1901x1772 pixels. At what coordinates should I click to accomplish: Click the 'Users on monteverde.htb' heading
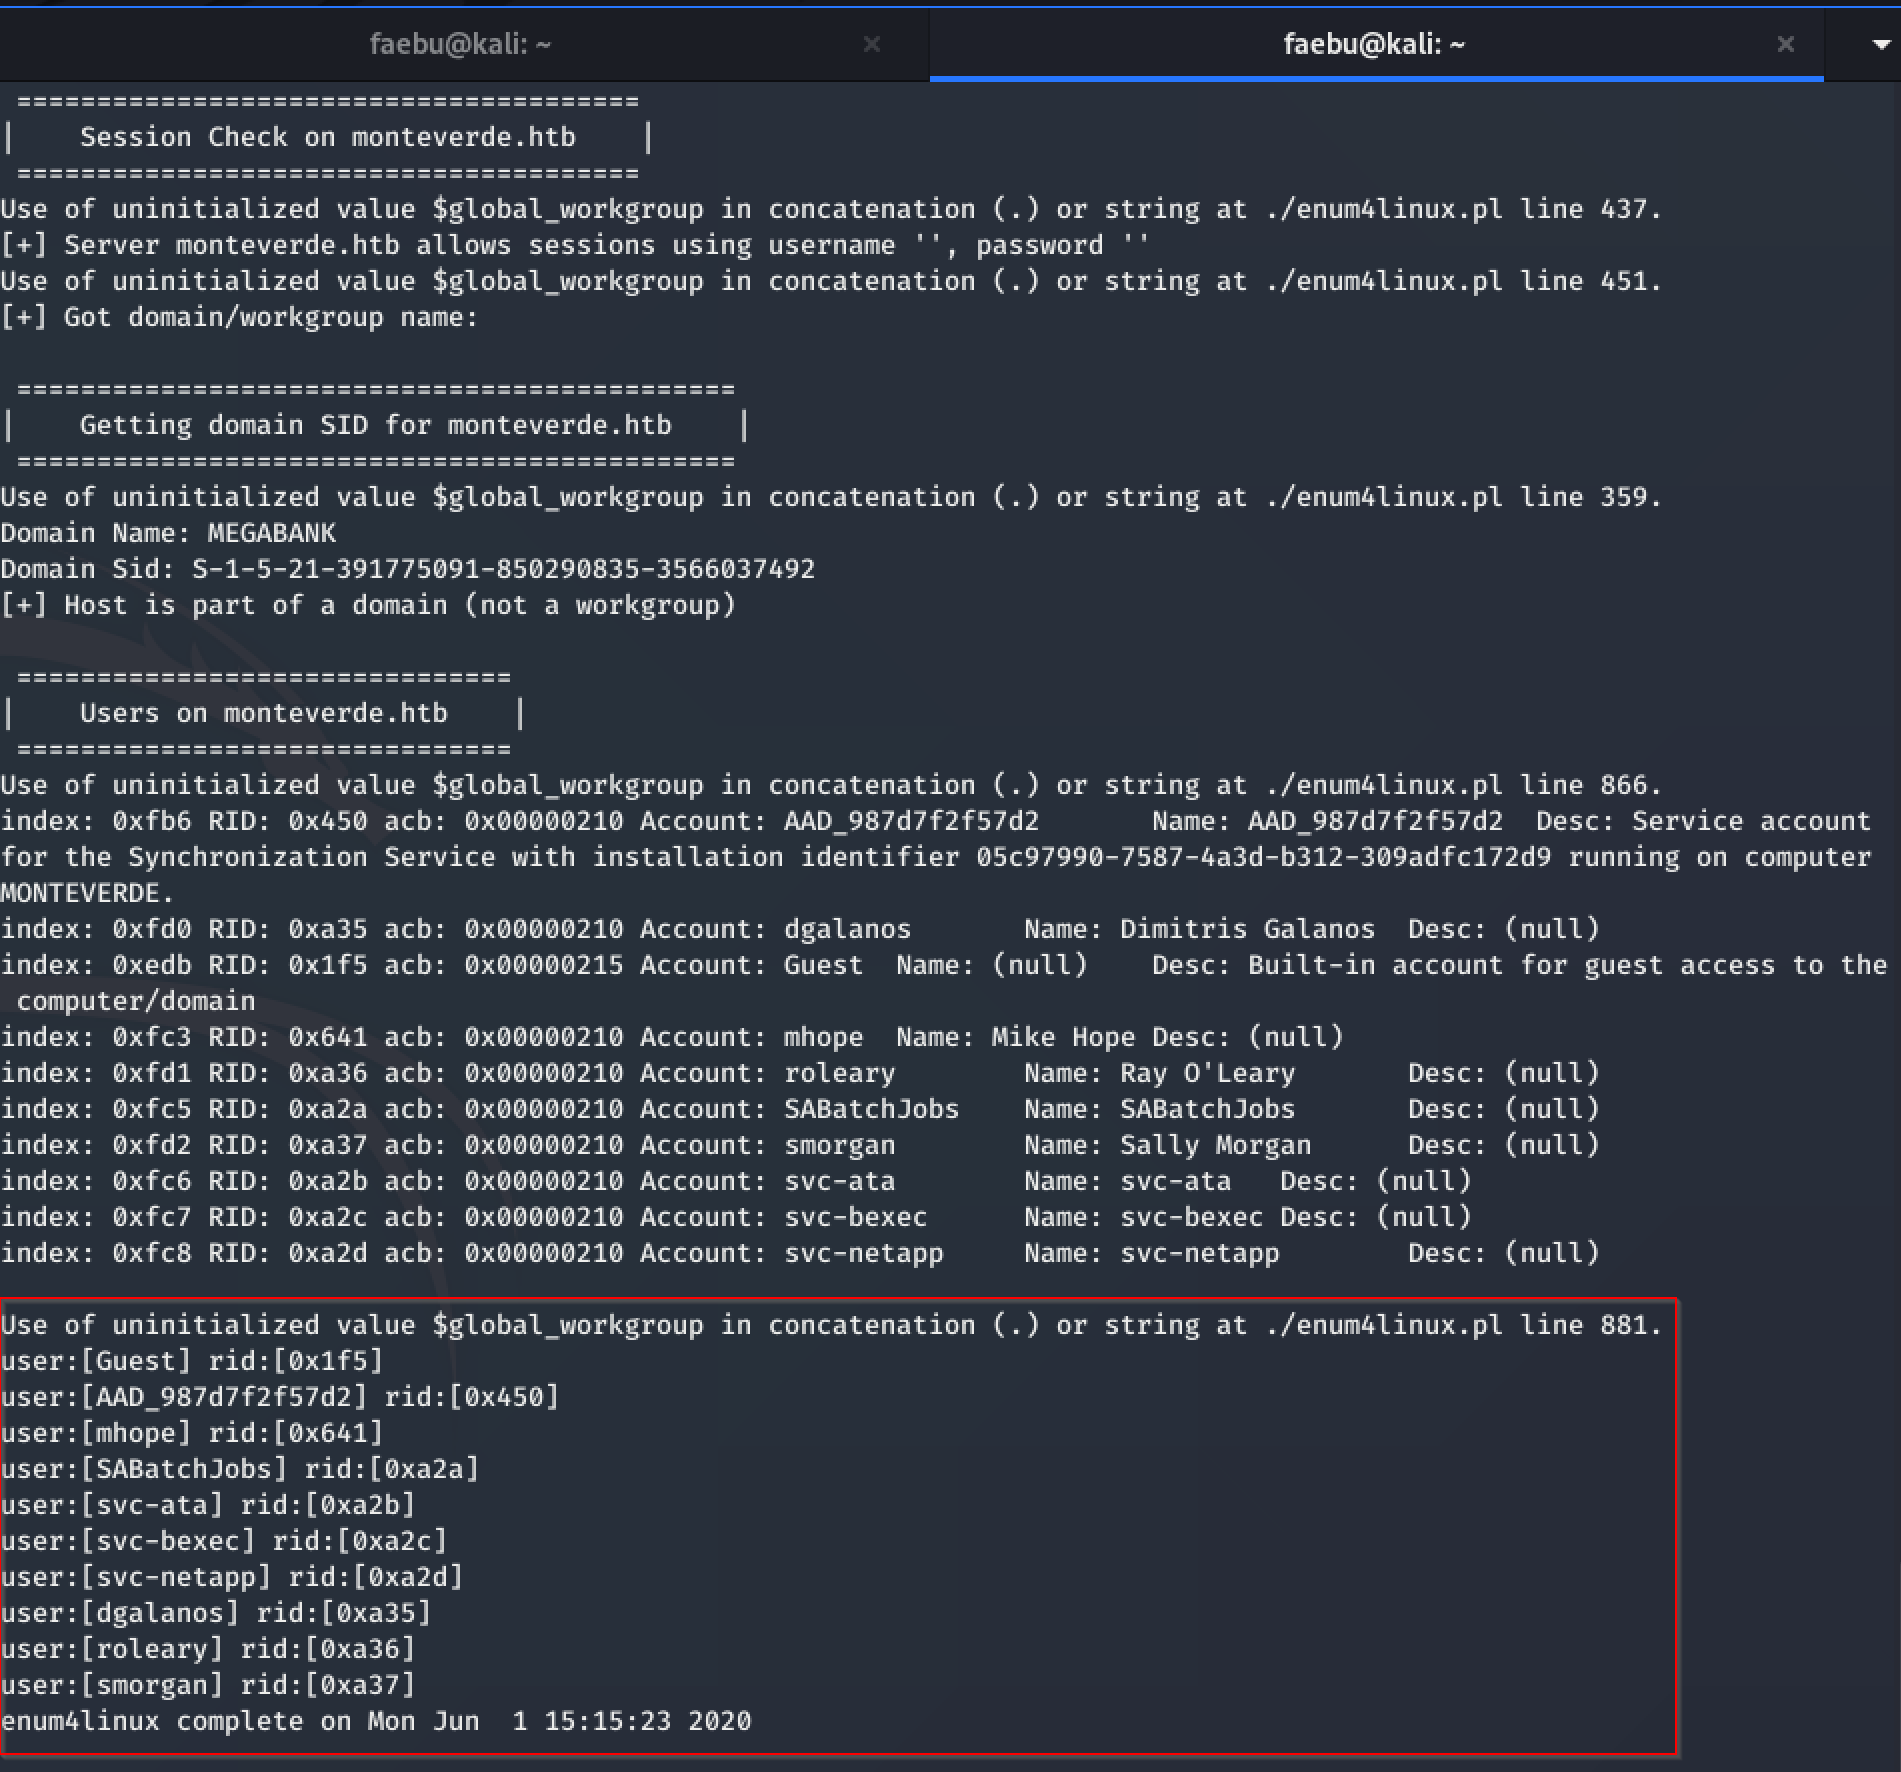click(x=264, y=713)
